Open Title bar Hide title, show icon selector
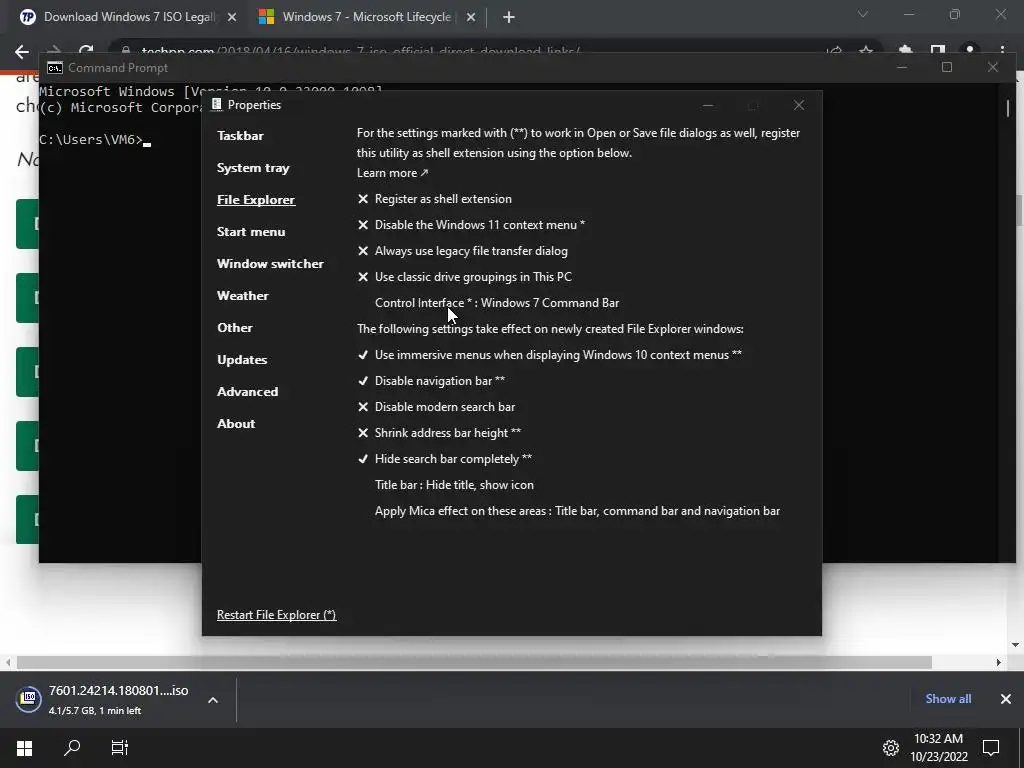This screenshot has width=1024, height=768. click(x=454, y=485)
